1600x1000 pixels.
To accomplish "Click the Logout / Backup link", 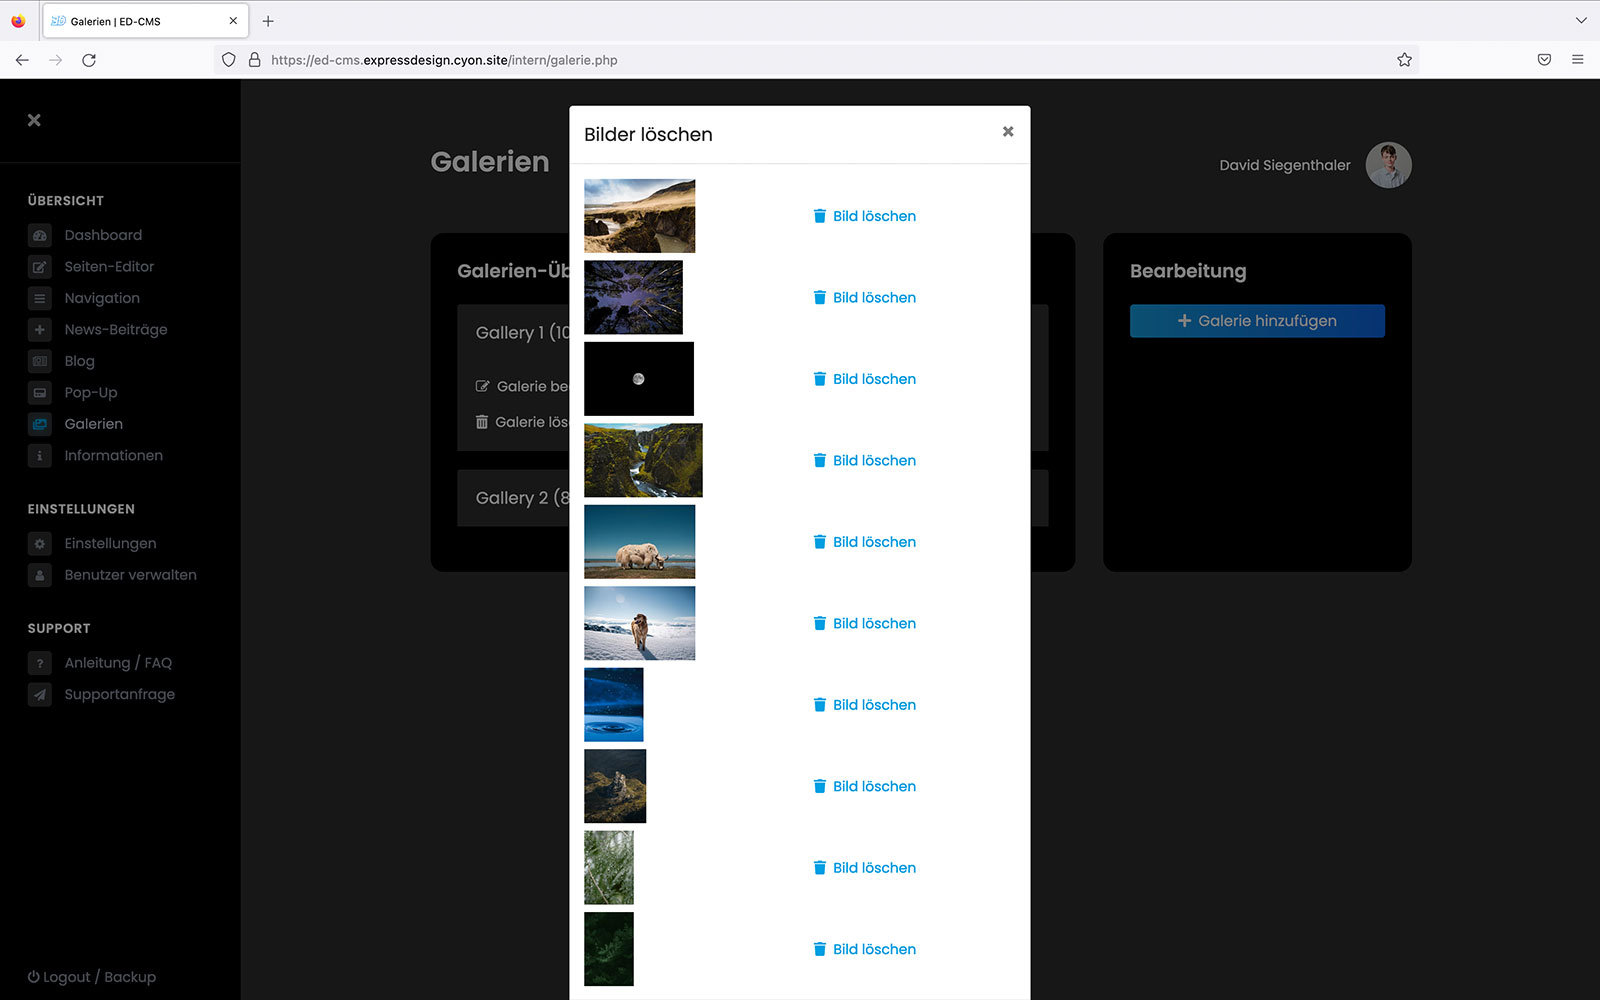I will click(92, 977).
